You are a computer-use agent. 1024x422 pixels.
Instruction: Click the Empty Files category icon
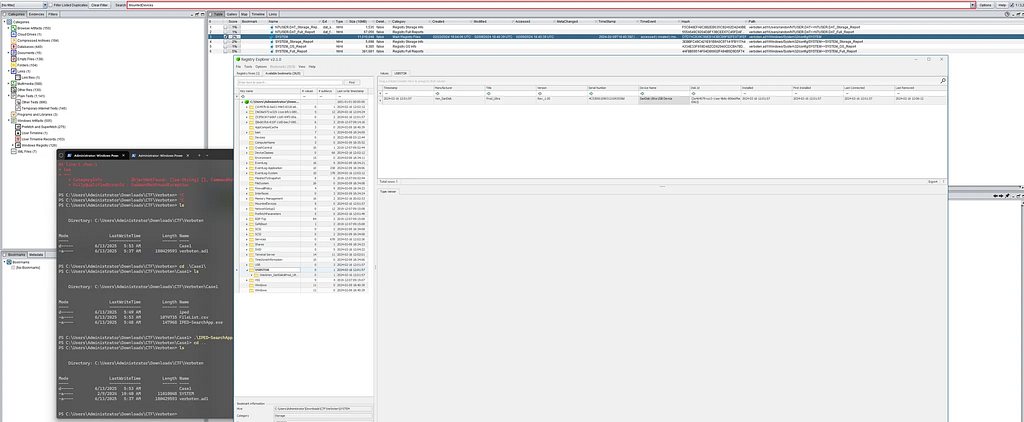[x=14, y=59]
